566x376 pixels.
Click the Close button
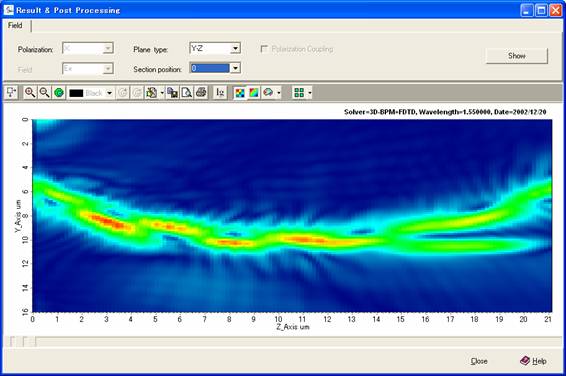[x=479, y=361]
